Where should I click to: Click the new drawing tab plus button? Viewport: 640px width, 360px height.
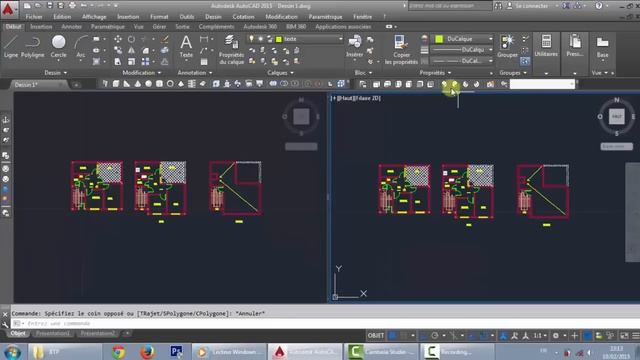[x=76, y=85]
